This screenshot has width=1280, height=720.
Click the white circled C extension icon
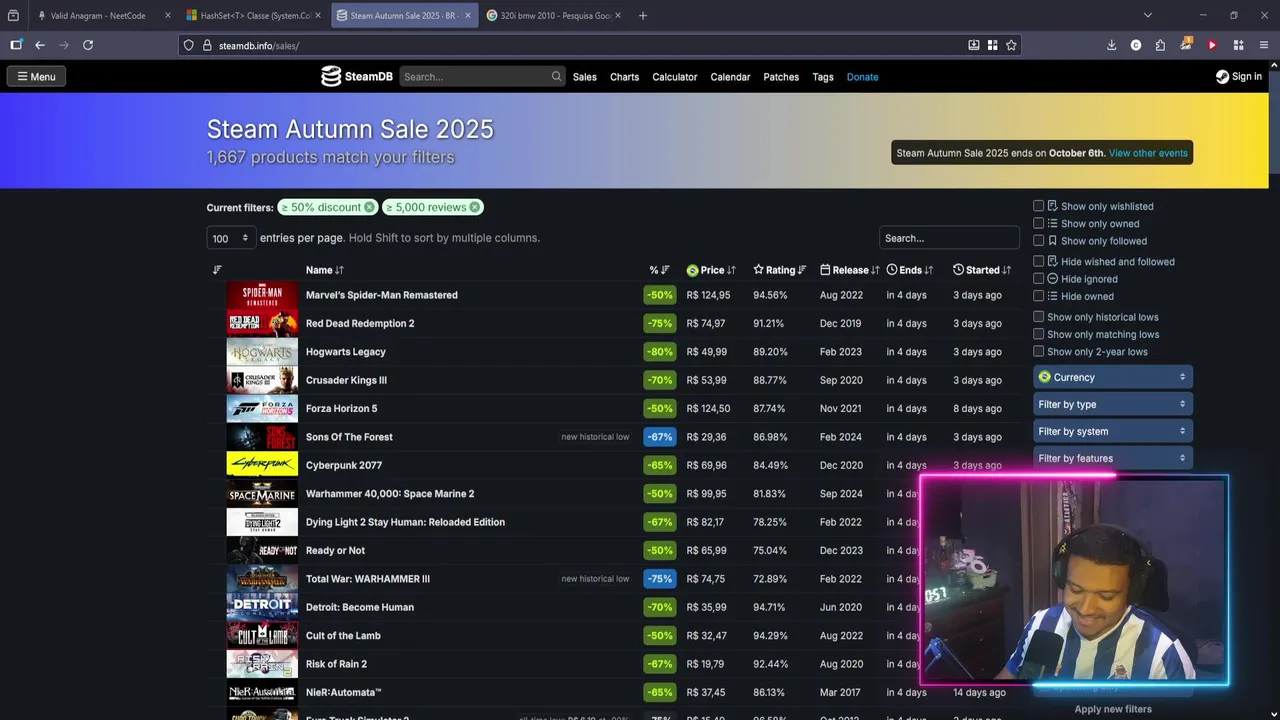coord(1136,45)
